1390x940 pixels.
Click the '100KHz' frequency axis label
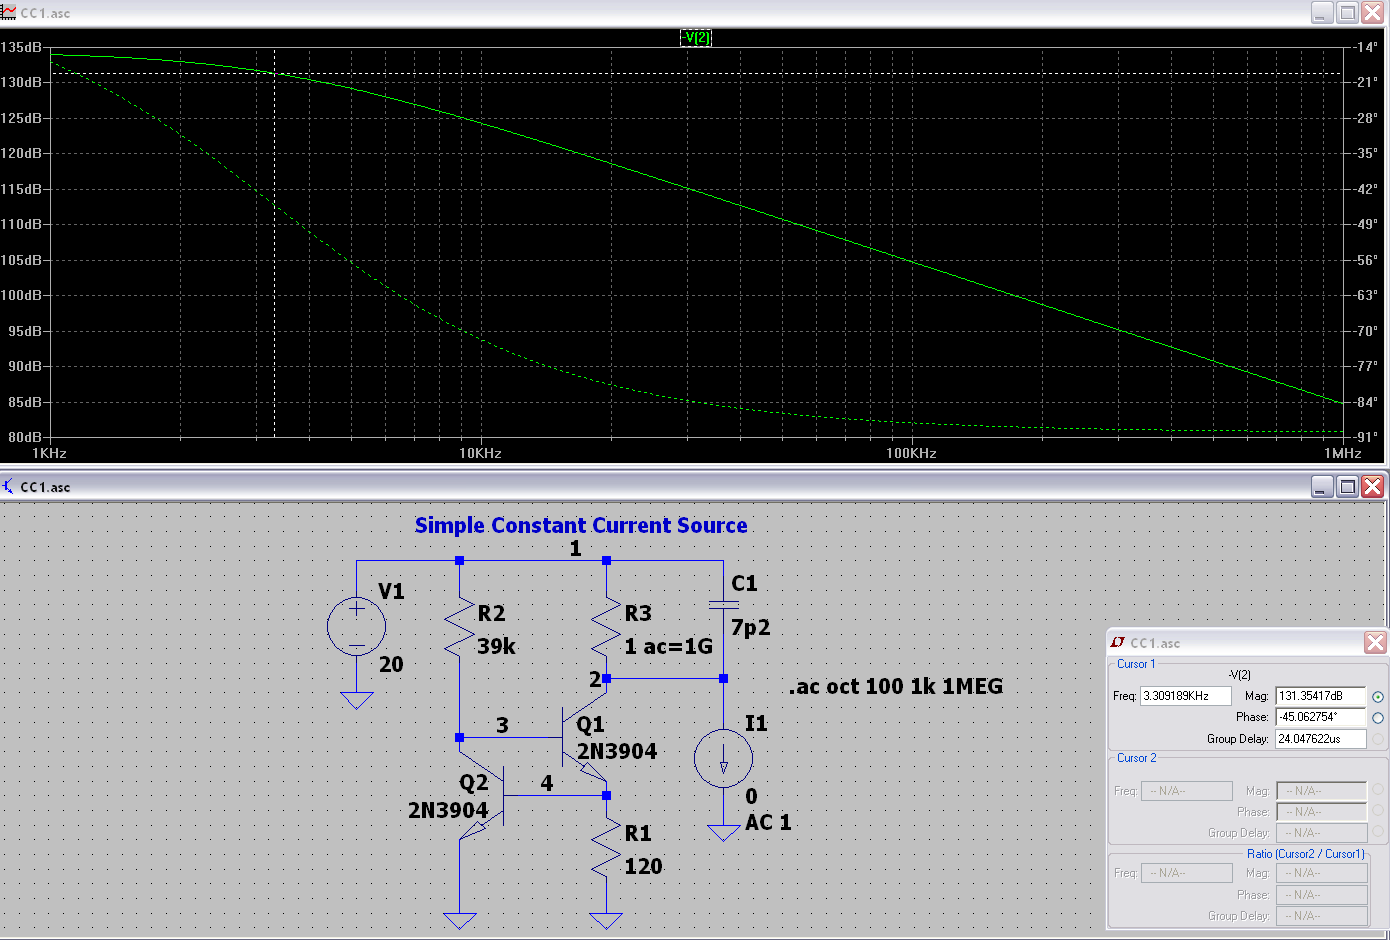pos(911,453)
